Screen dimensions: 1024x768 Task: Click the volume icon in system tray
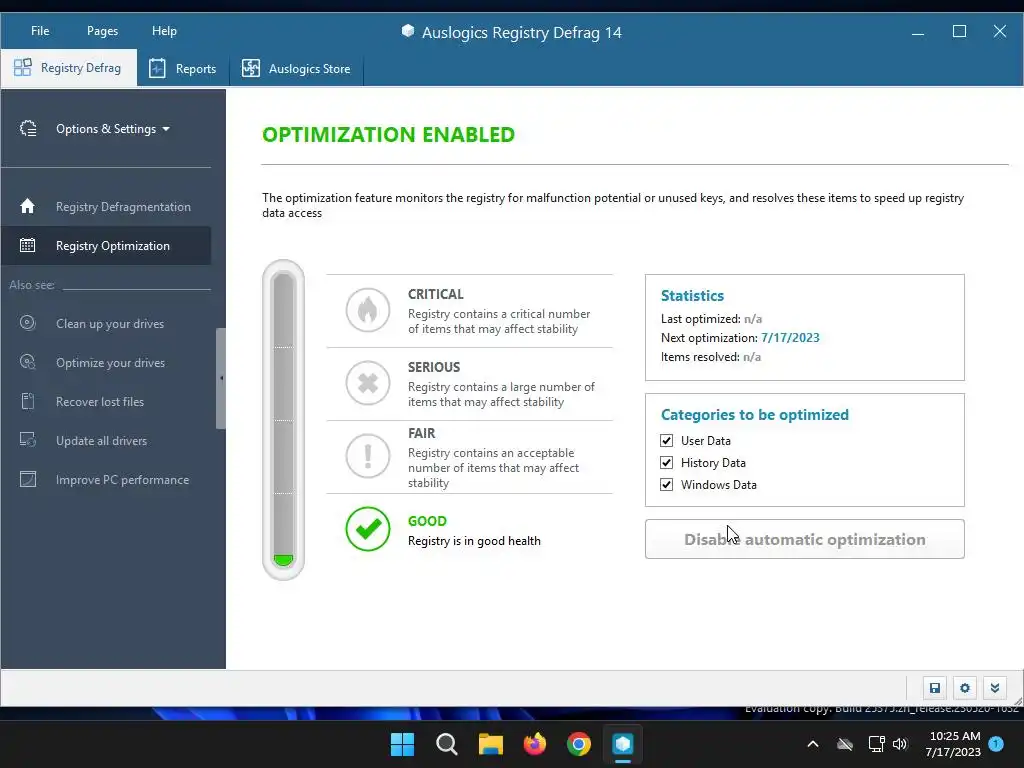[x=900, y=744]
